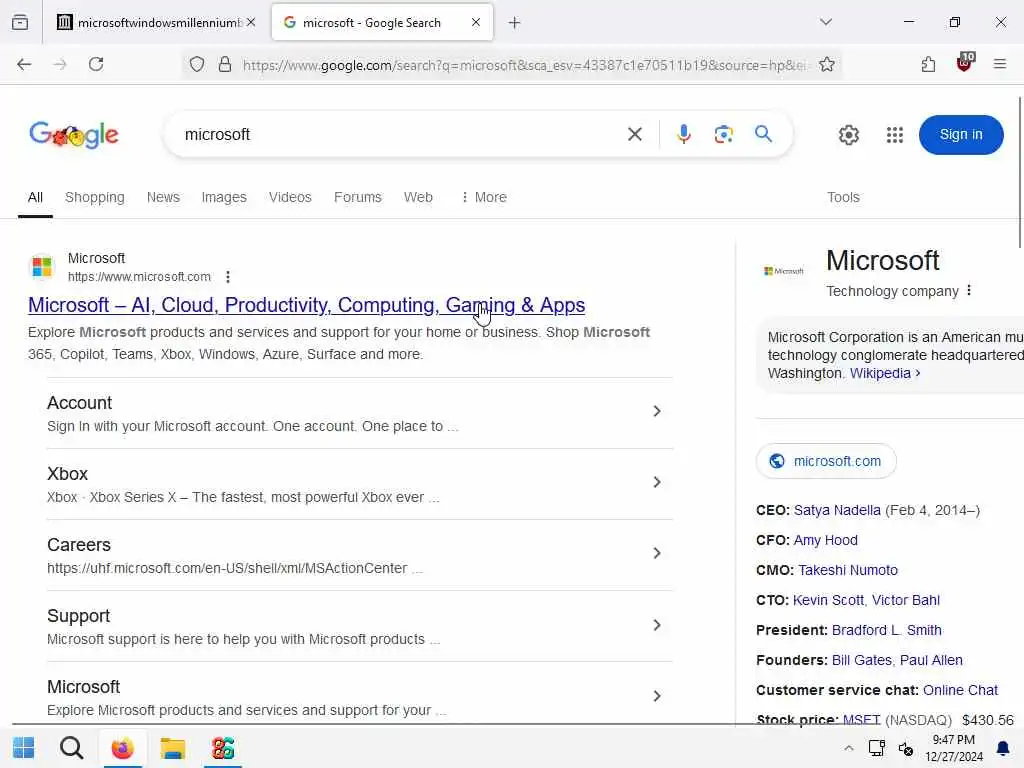The width and height of the screenshot is (1024, 768).
Task: Switch to the News tab
Action: [x=163, y=197]
